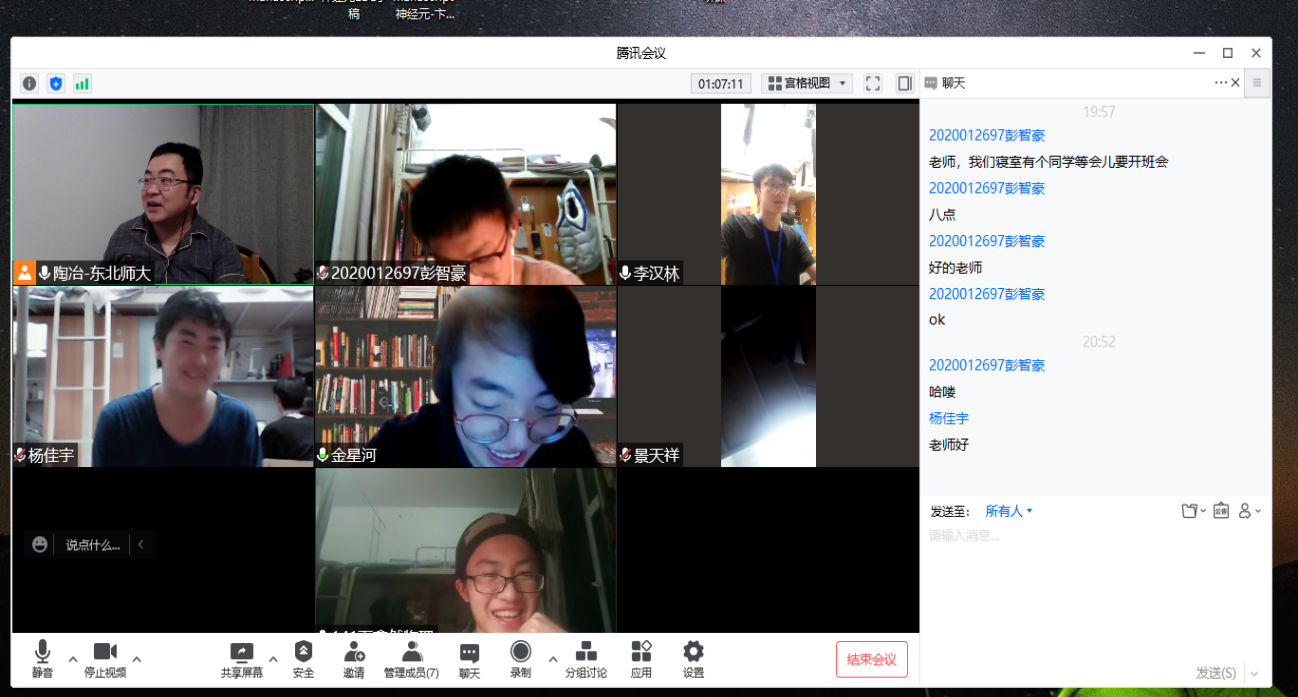The image size is (1298, 697).
Task: Select 李汉林 video tile
Action: [x=768, y=194]
